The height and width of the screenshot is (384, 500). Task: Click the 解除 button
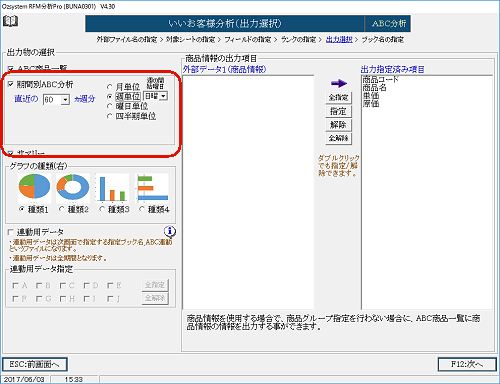(338, 125)
